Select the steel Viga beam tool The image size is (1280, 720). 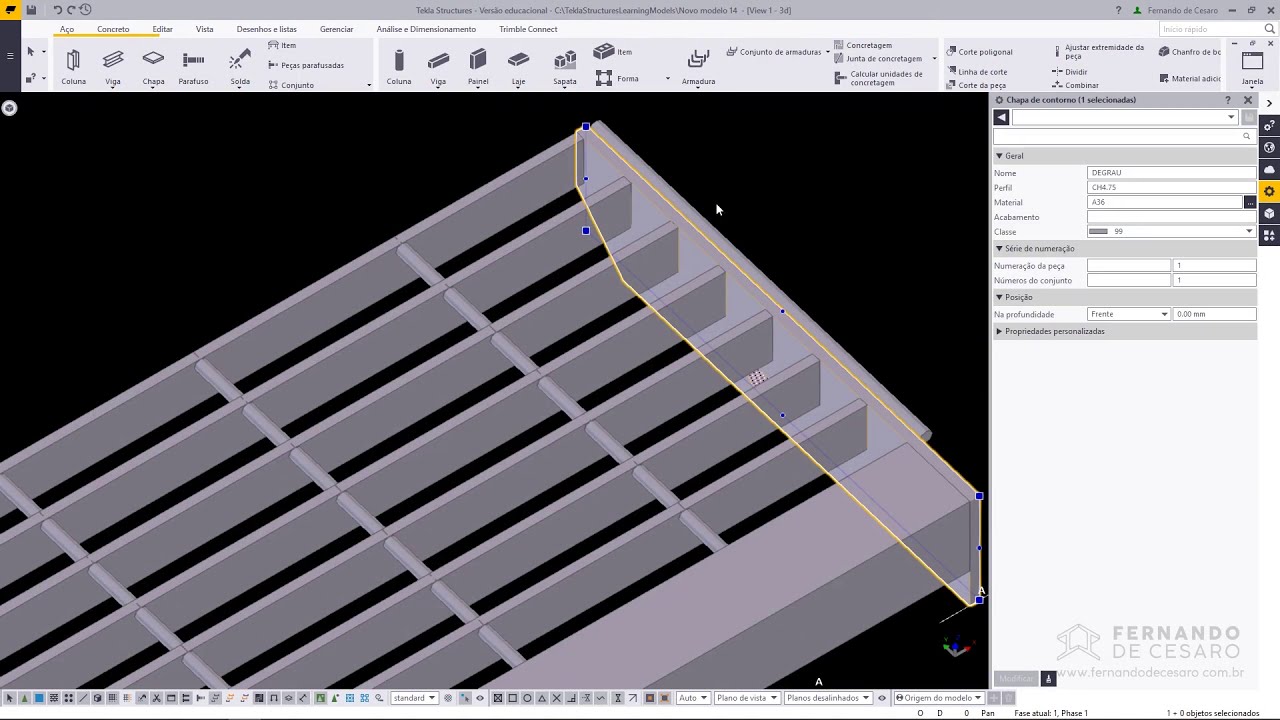[113, 67]
